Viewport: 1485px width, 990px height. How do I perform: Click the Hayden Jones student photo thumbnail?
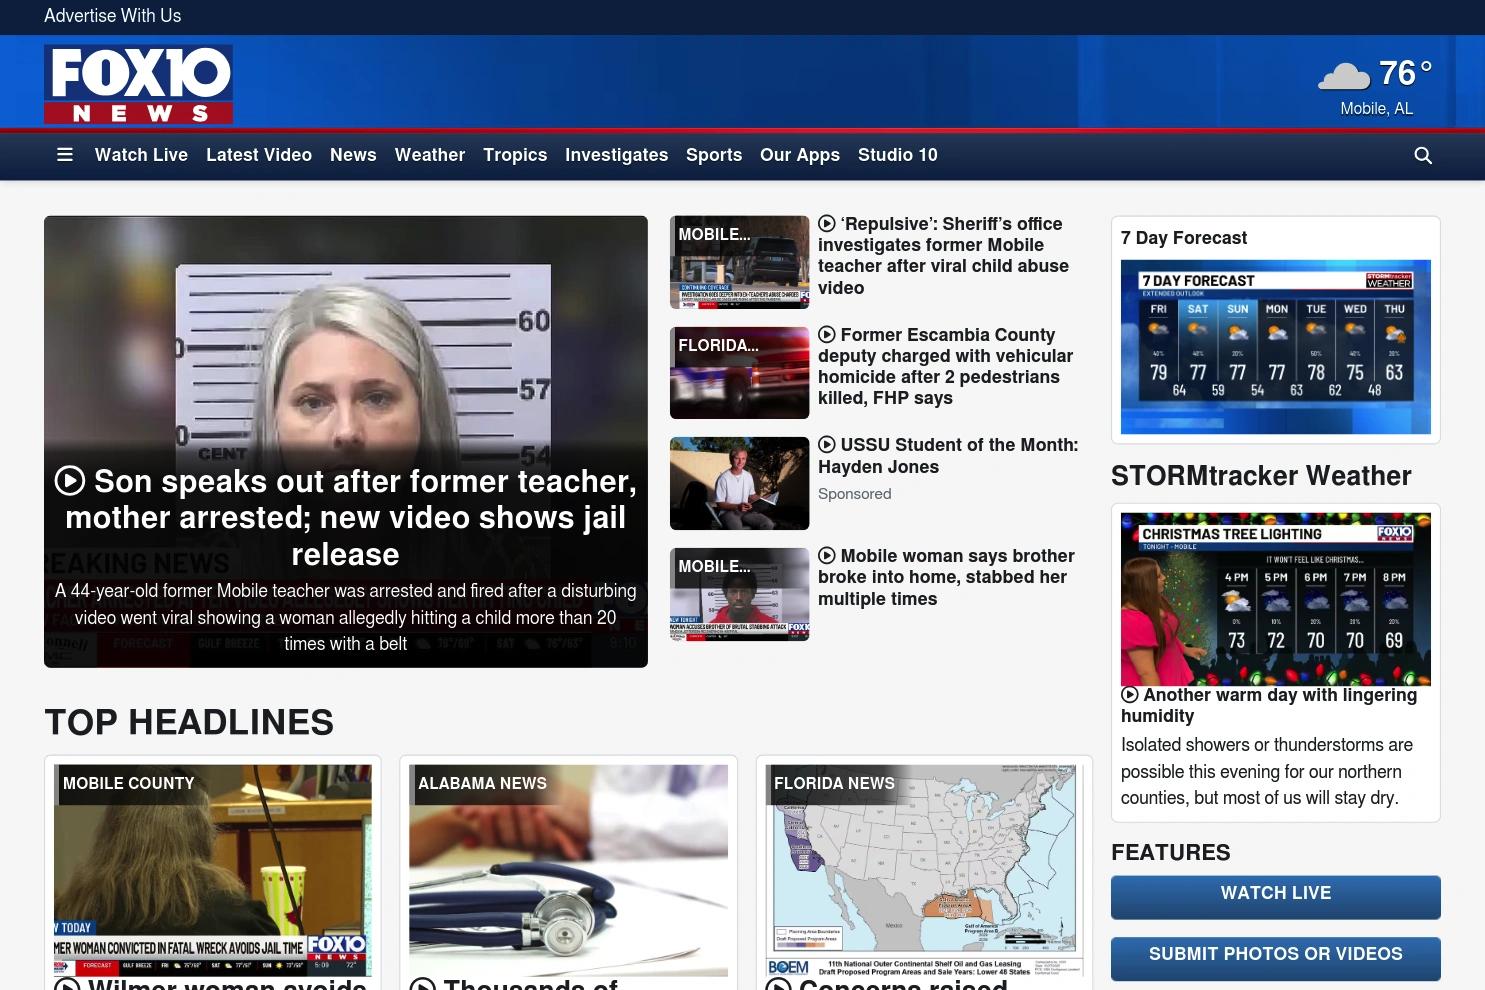739,483
